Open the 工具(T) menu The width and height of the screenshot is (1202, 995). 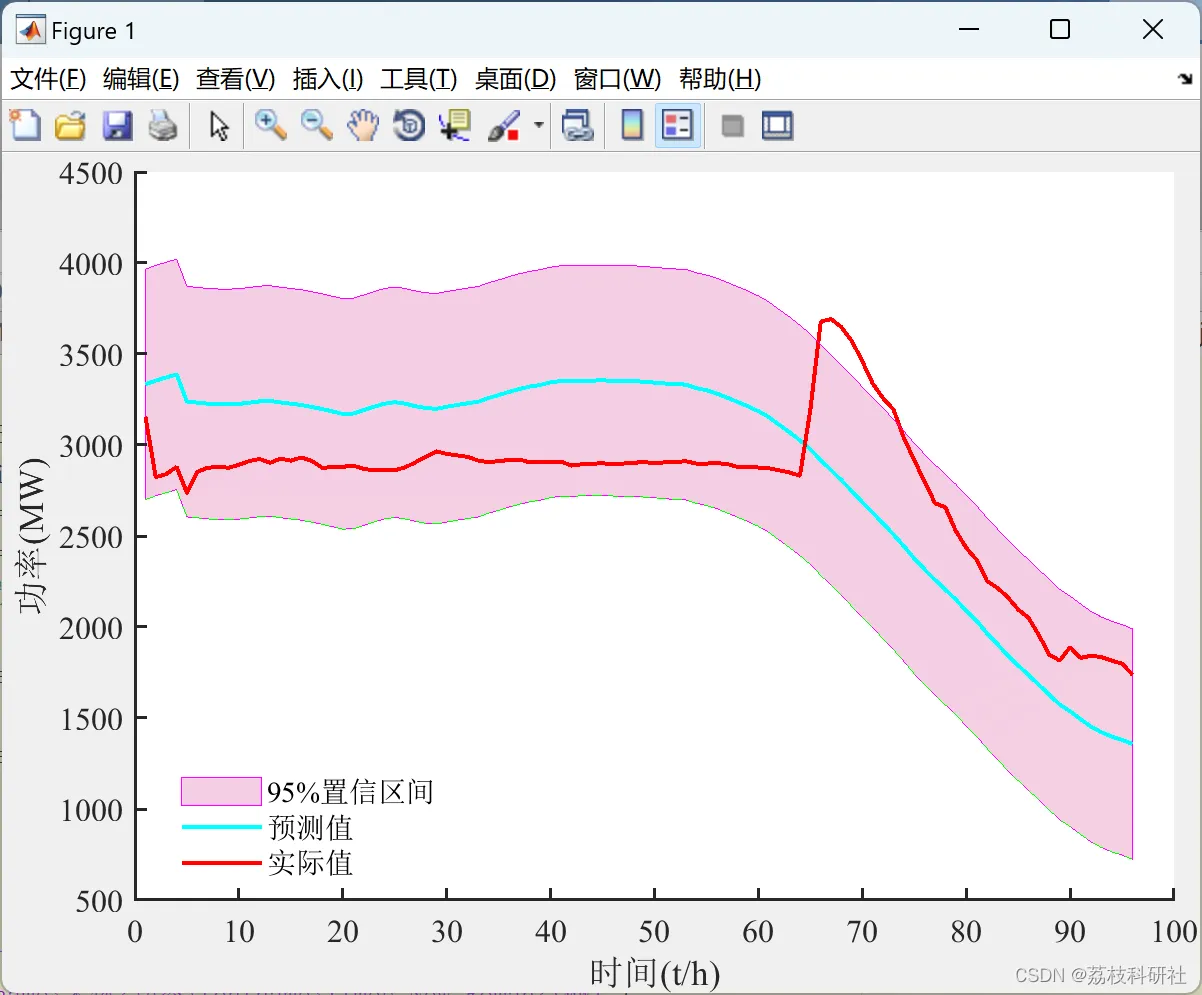tap(418, 79)
